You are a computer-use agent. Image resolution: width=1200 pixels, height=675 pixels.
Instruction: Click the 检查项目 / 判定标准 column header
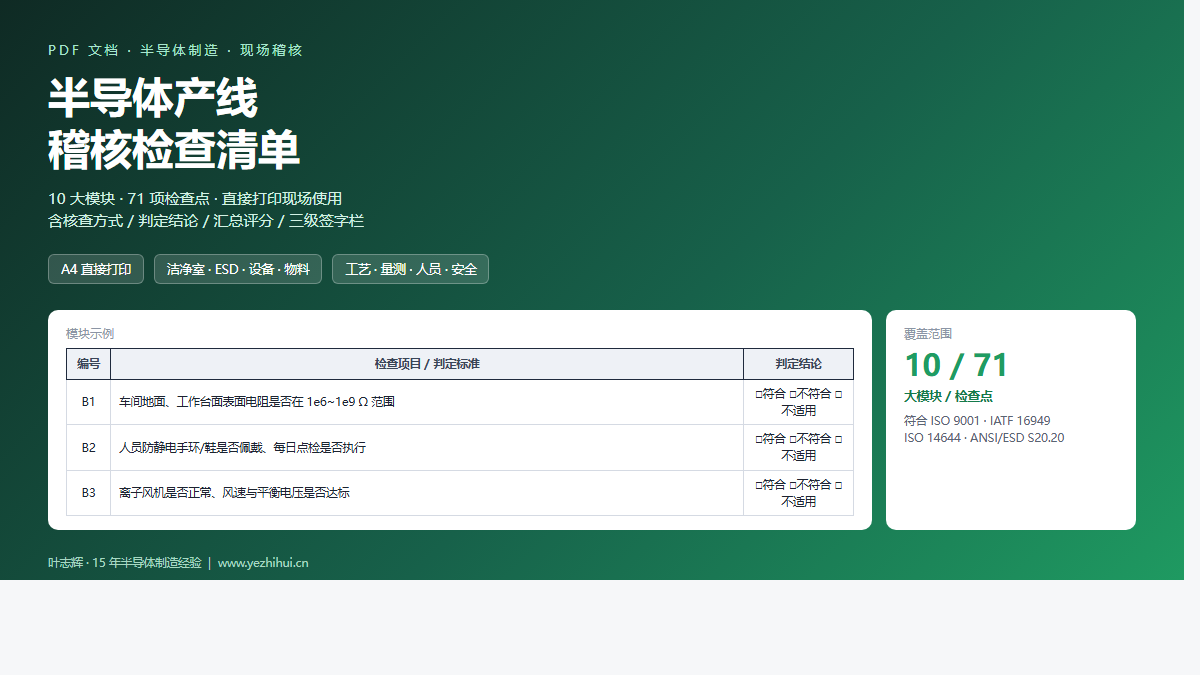[x=427, y=364]
